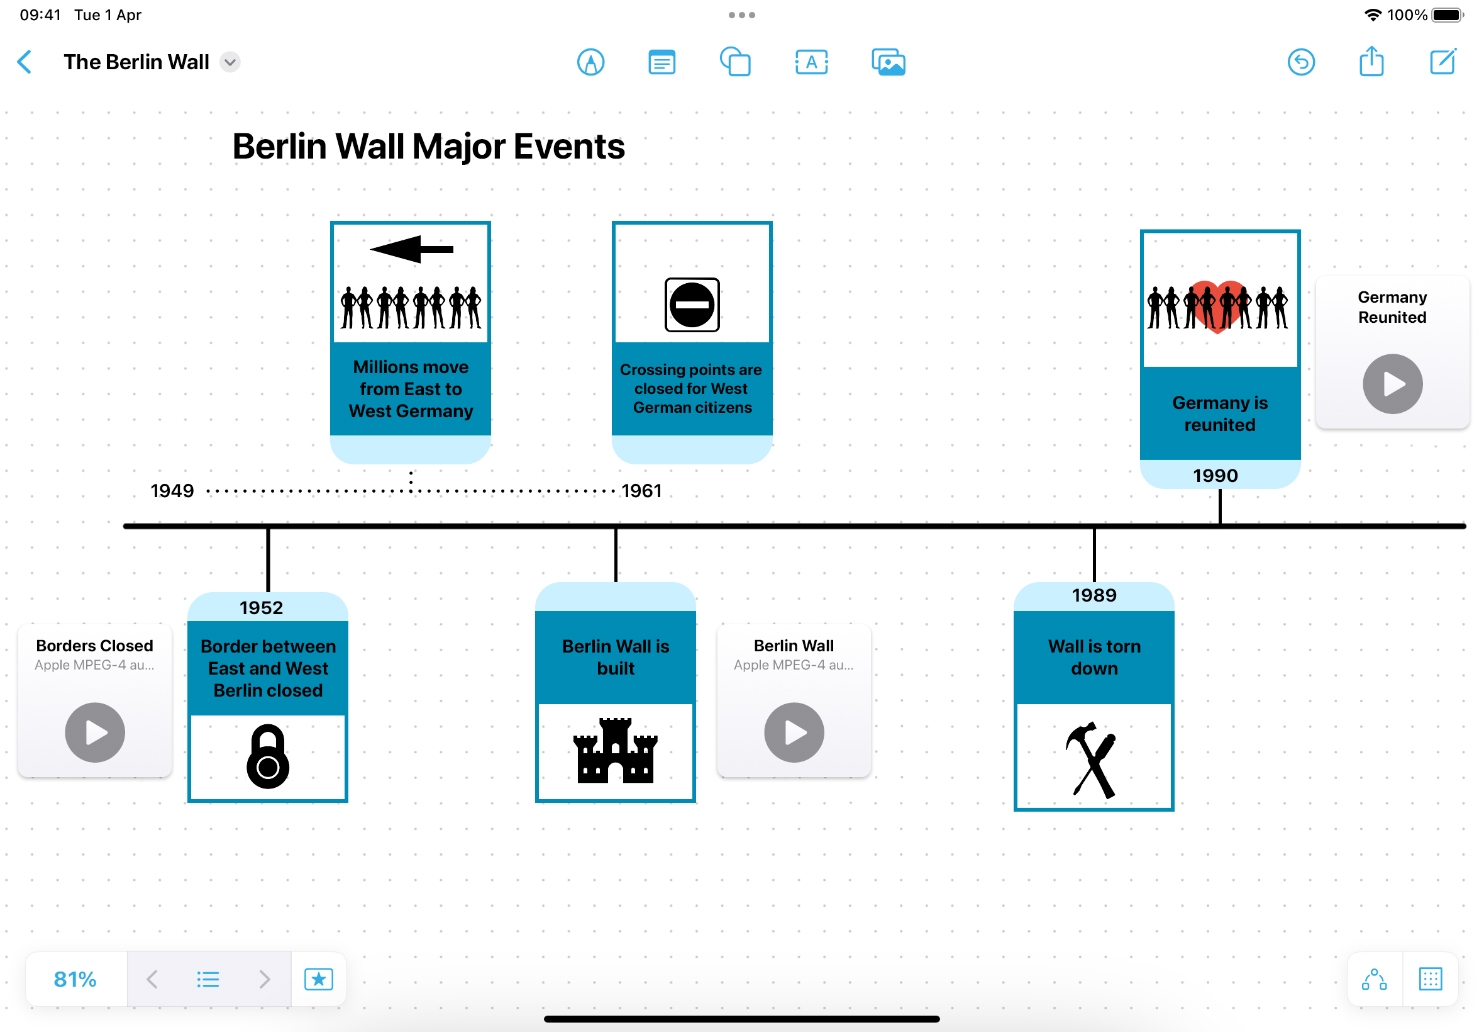This screenshot has width=1484, height=1032.
Task: Toggle the starred scenes button
Action: click(318, 979)
